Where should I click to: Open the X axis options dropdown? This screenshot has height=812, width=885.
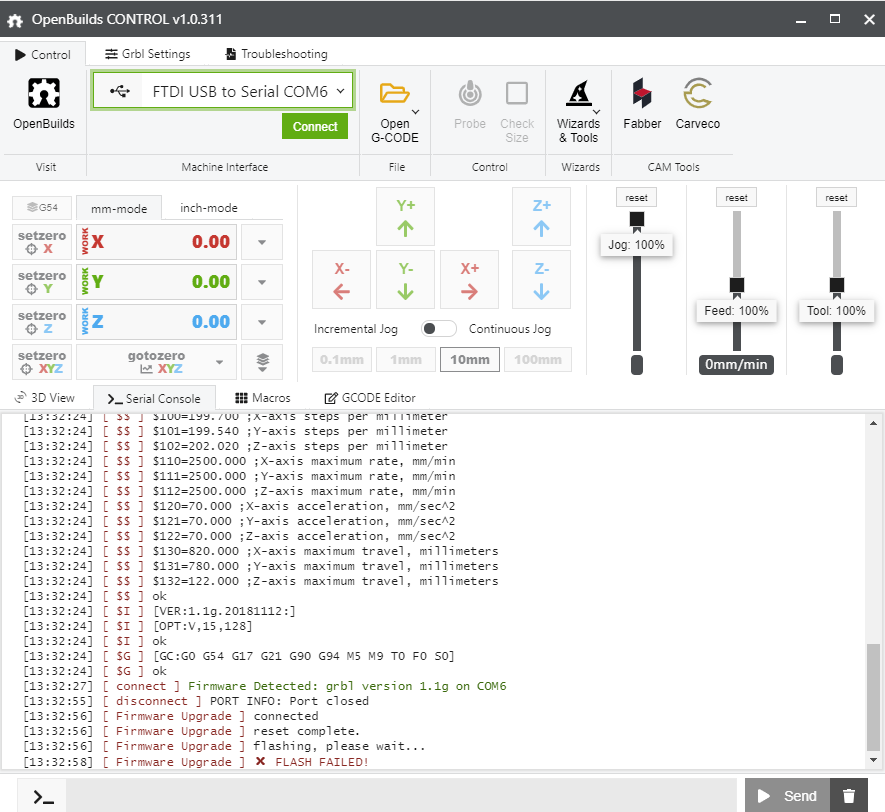(x=262, y=242)
